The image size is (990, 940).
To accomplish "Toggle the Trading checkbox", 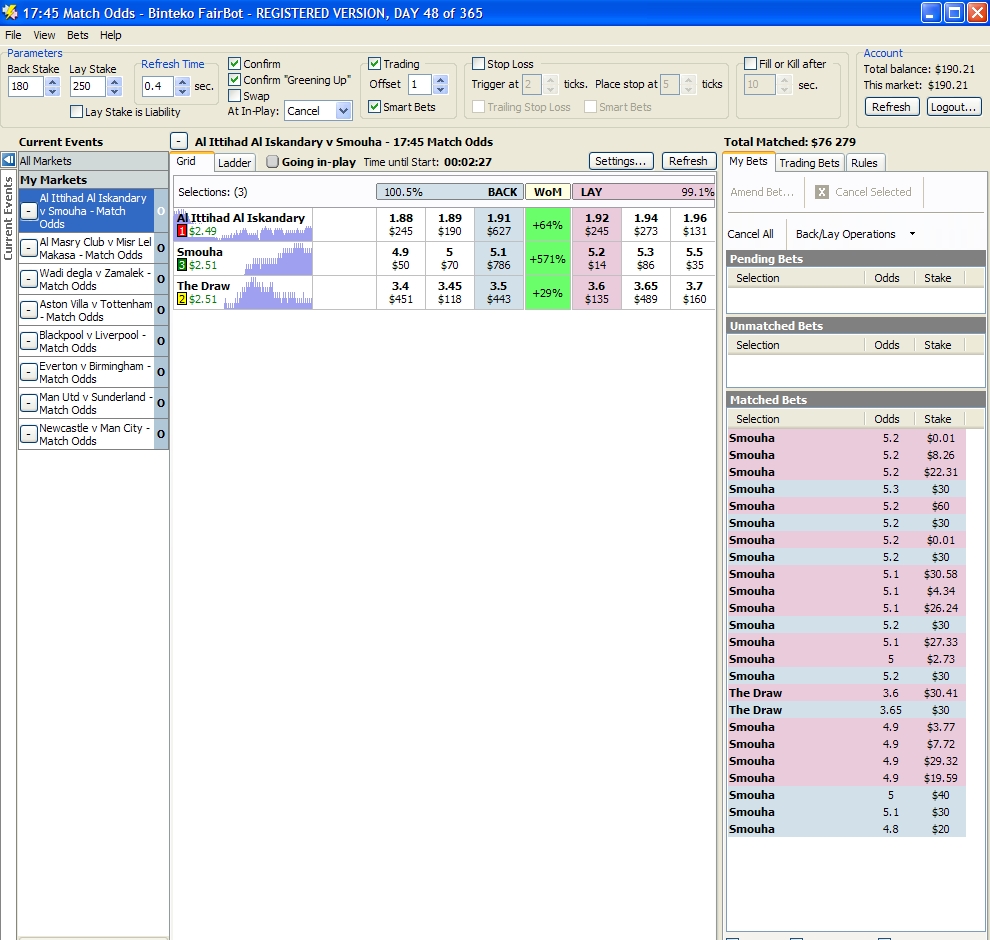I will [x=374, y=63].
